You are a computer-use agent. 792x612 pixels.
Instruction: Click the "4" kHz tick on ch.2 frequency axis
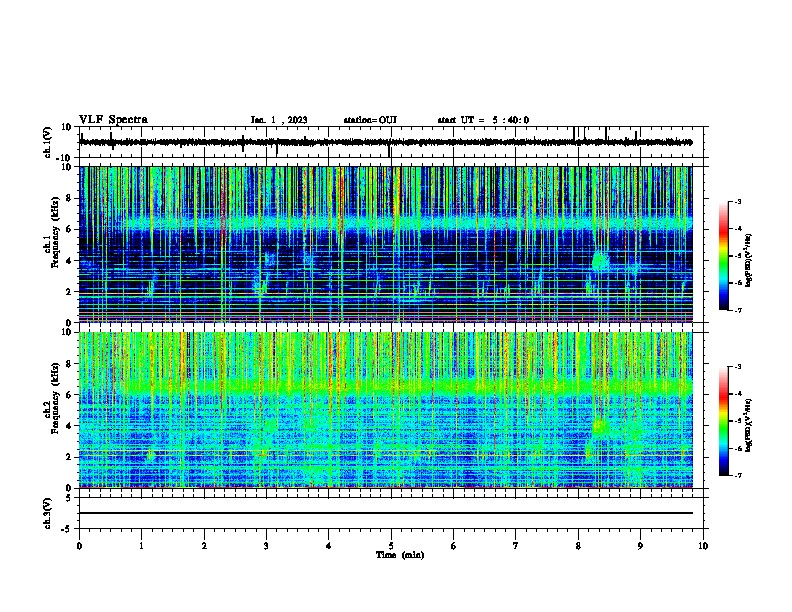click(69, 426)
